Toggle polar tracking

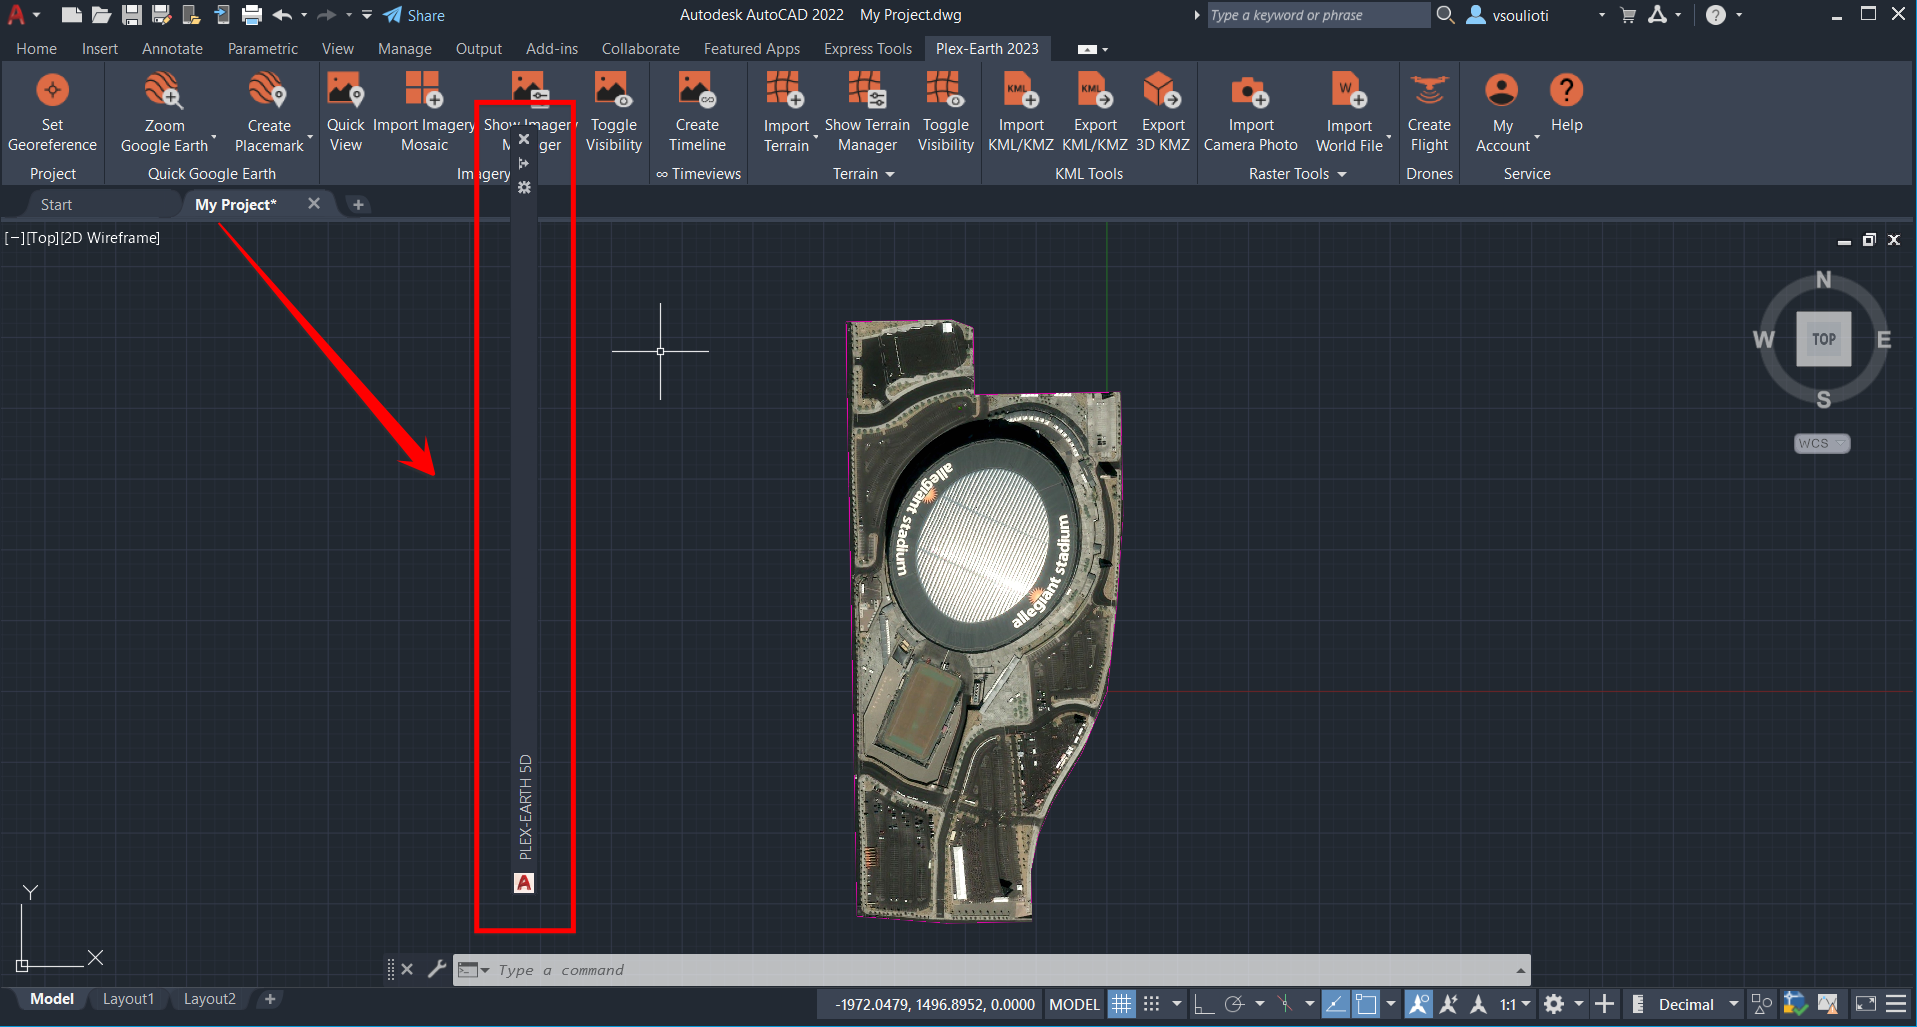tap(1234, 1004)
